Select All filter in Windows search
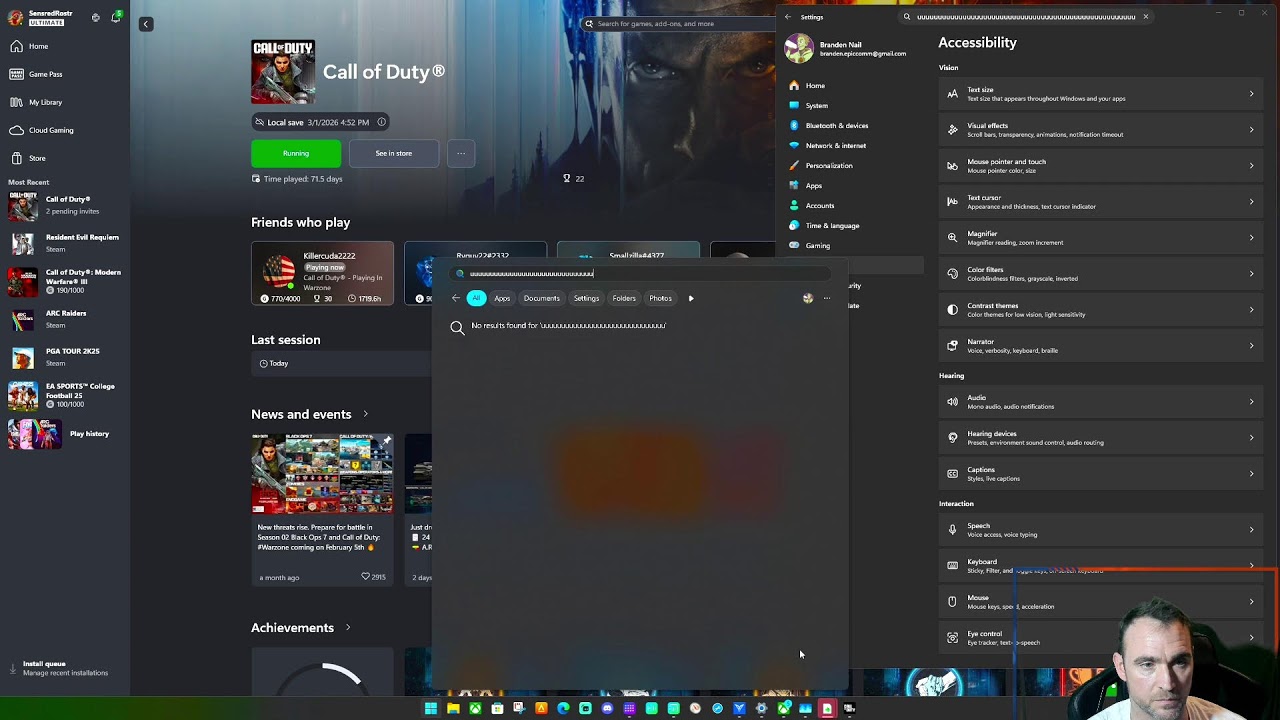The width and height of the screenshot is (1280, 720). click(476, 298)
